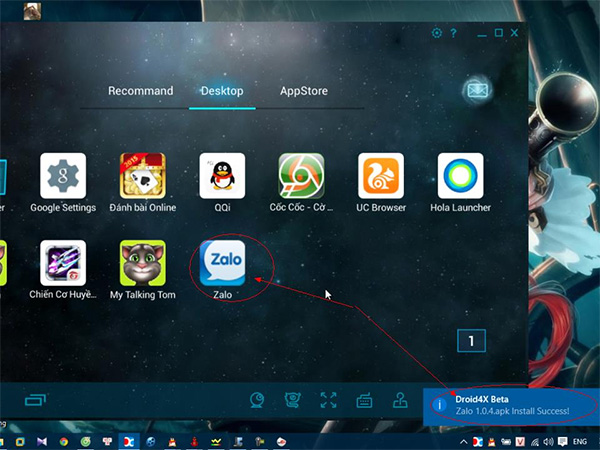Viewport: 600px width, 450px height.
Task: Switch to the Recommand tab
Action: pyautogui.click(x=140, y=91)
